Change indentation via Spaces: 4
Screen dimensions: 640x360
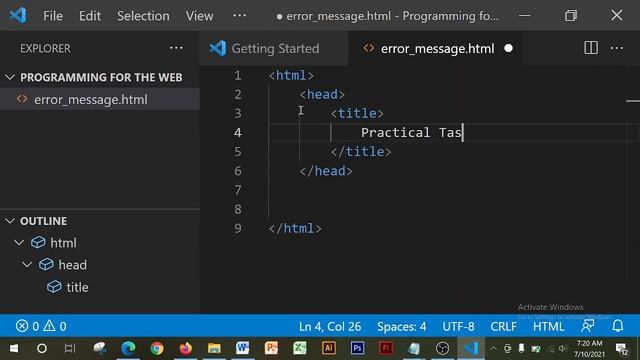coord(401,327)
